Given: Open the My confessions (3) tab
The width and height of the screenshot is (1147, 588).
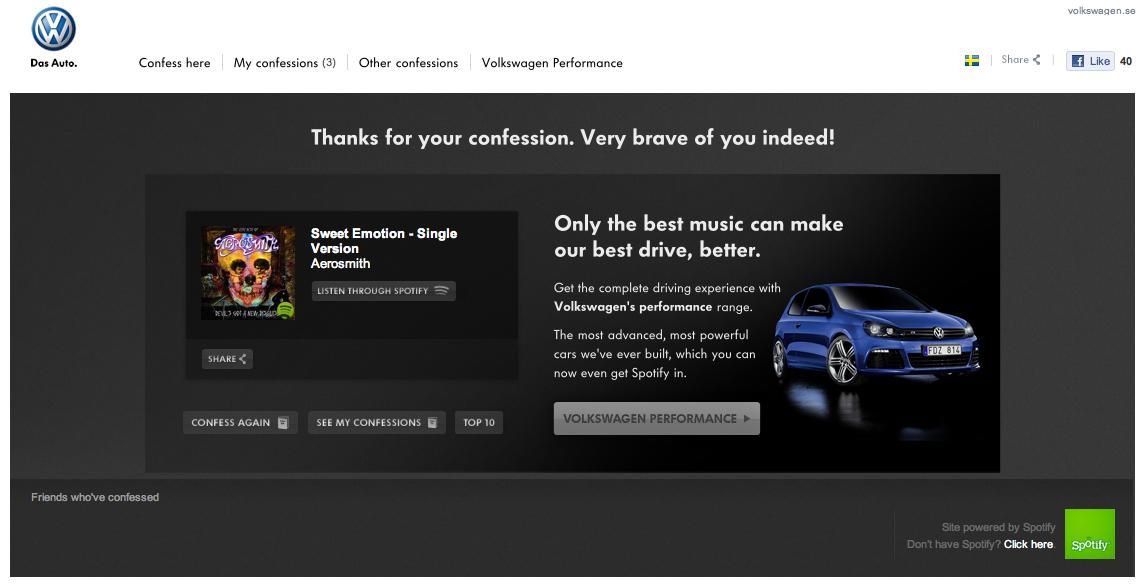Looking at the screenshot, I should point(285,63).
